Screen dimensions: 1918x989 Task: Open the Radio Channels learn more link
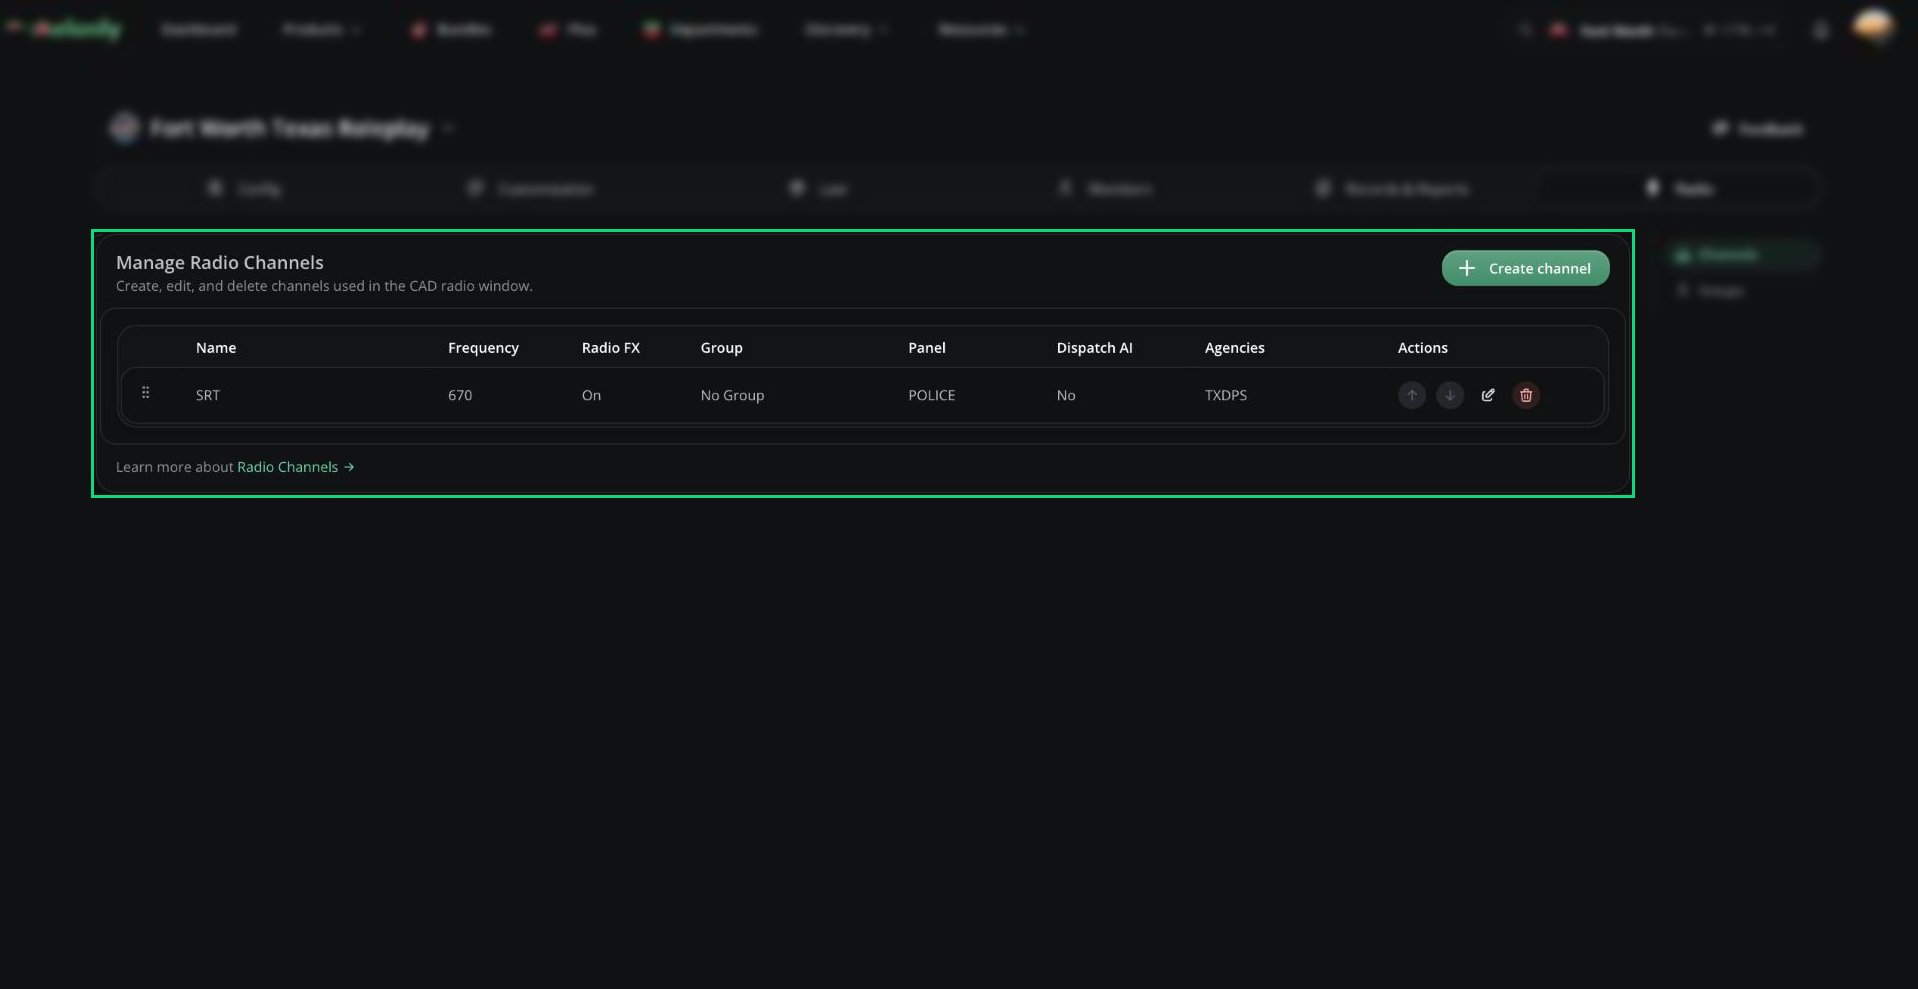click(296, 467)
